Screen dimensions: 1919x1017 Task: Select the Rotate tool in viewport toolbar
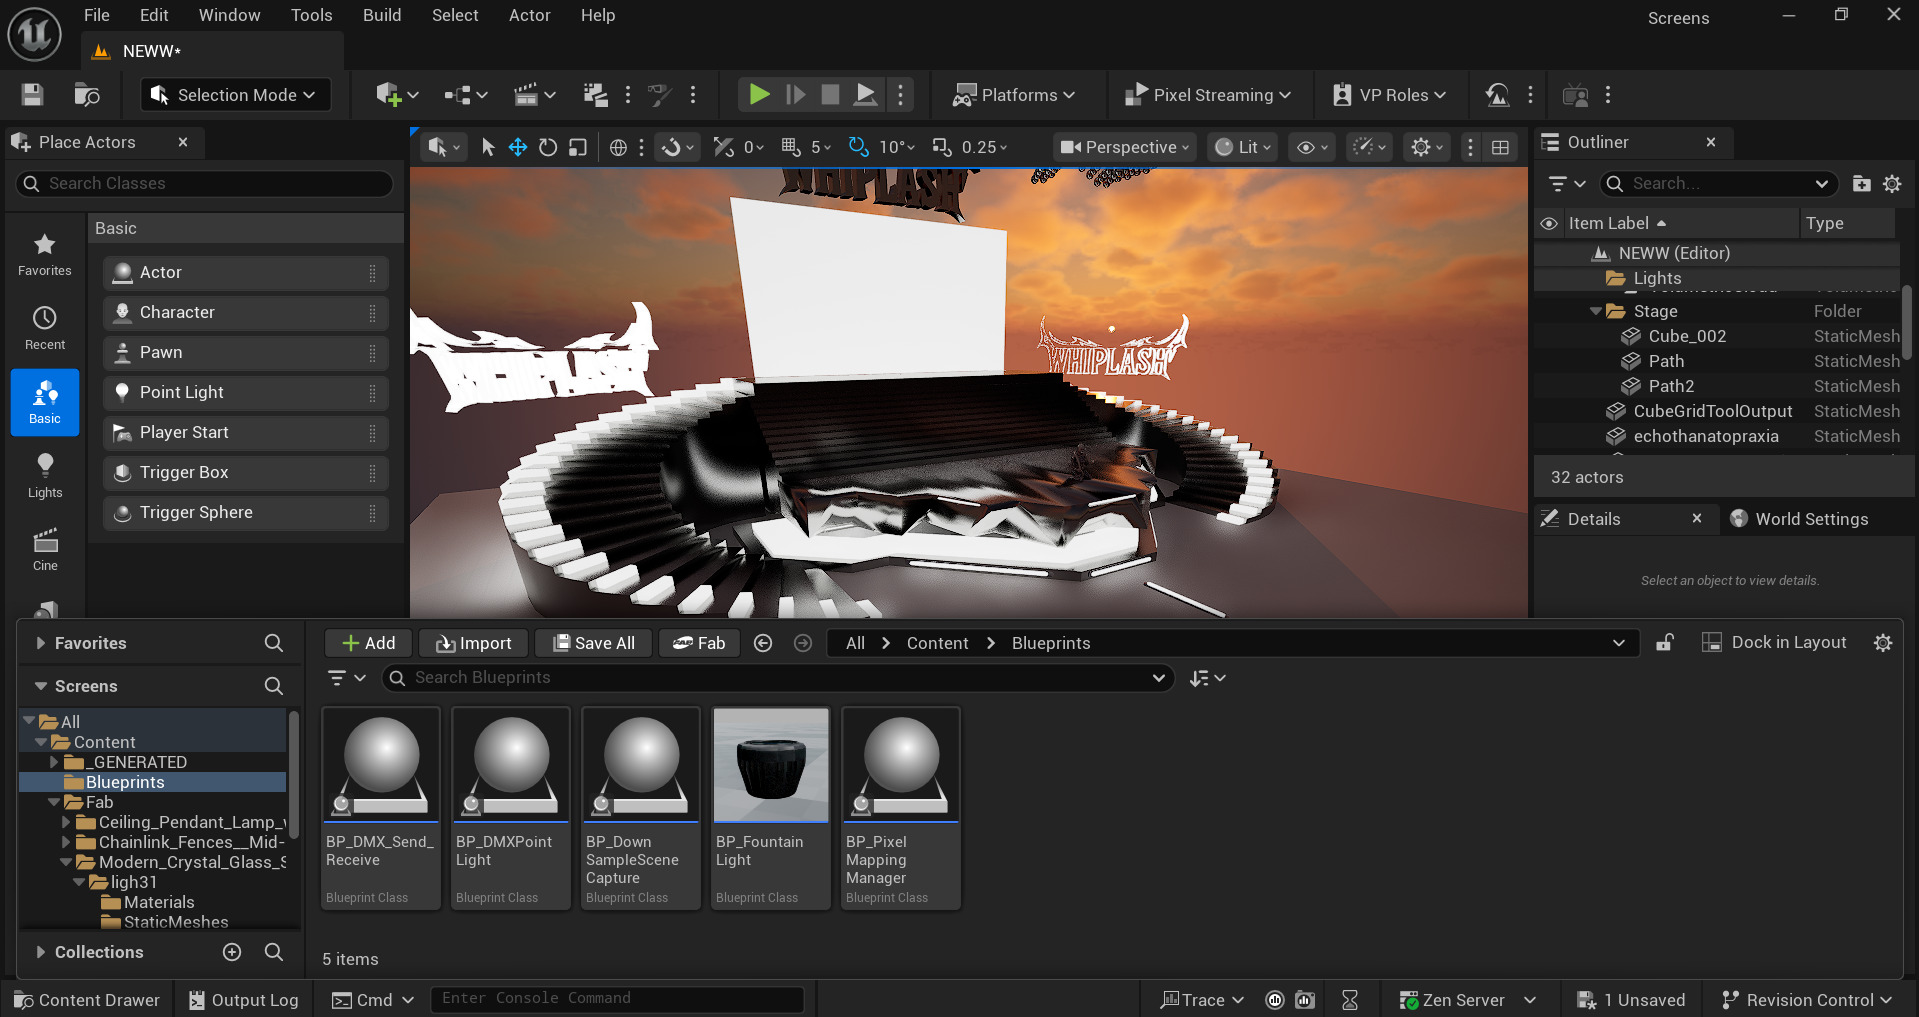548,147
